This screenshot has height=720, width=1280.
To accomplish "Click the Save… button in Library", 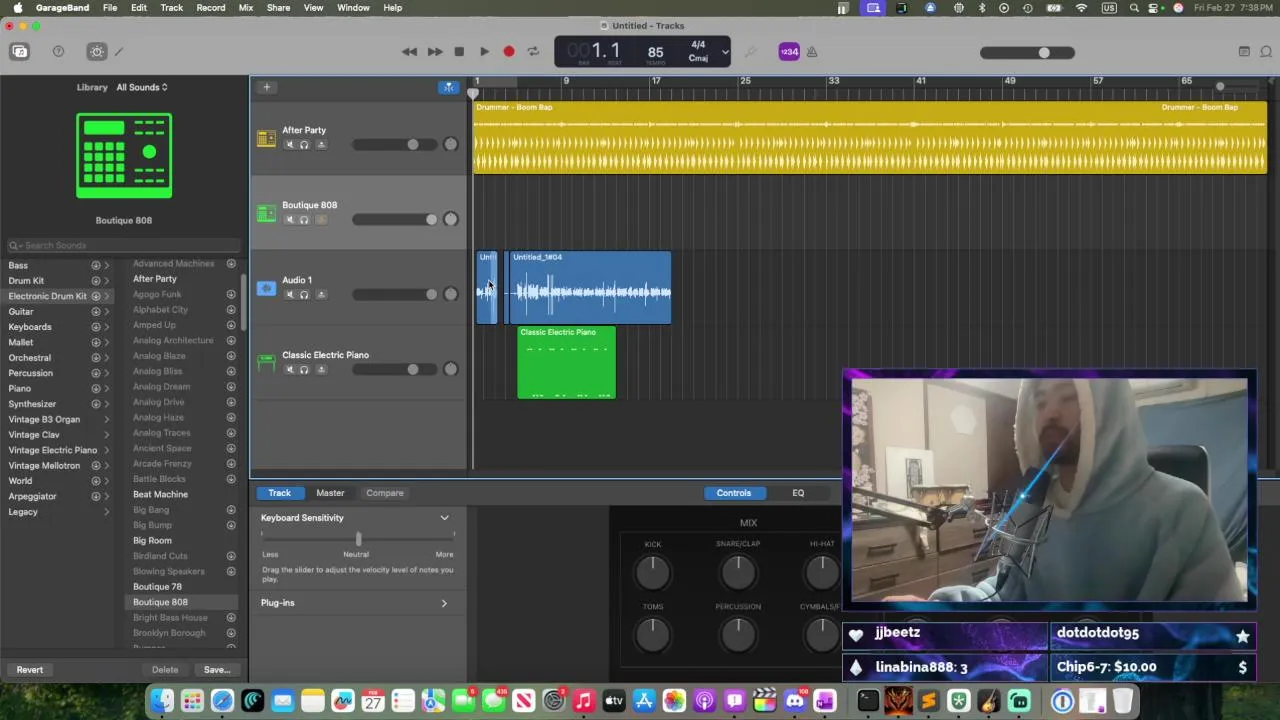I will pyautogui.click(x=217, y=670).
